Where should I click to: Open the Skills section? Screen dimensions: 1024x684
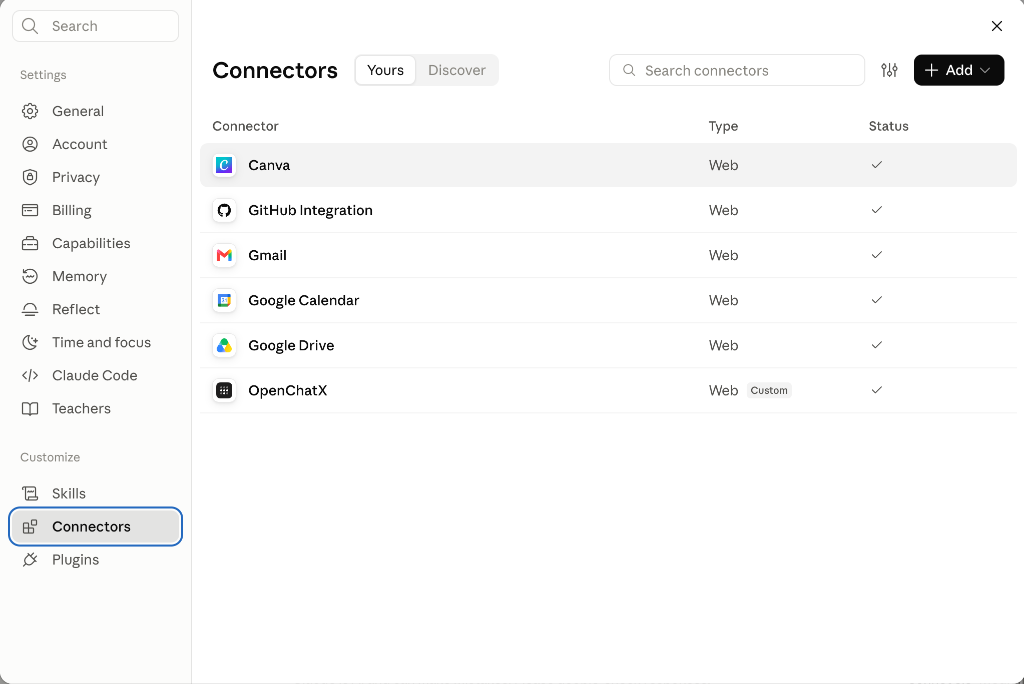pos(95,493)
